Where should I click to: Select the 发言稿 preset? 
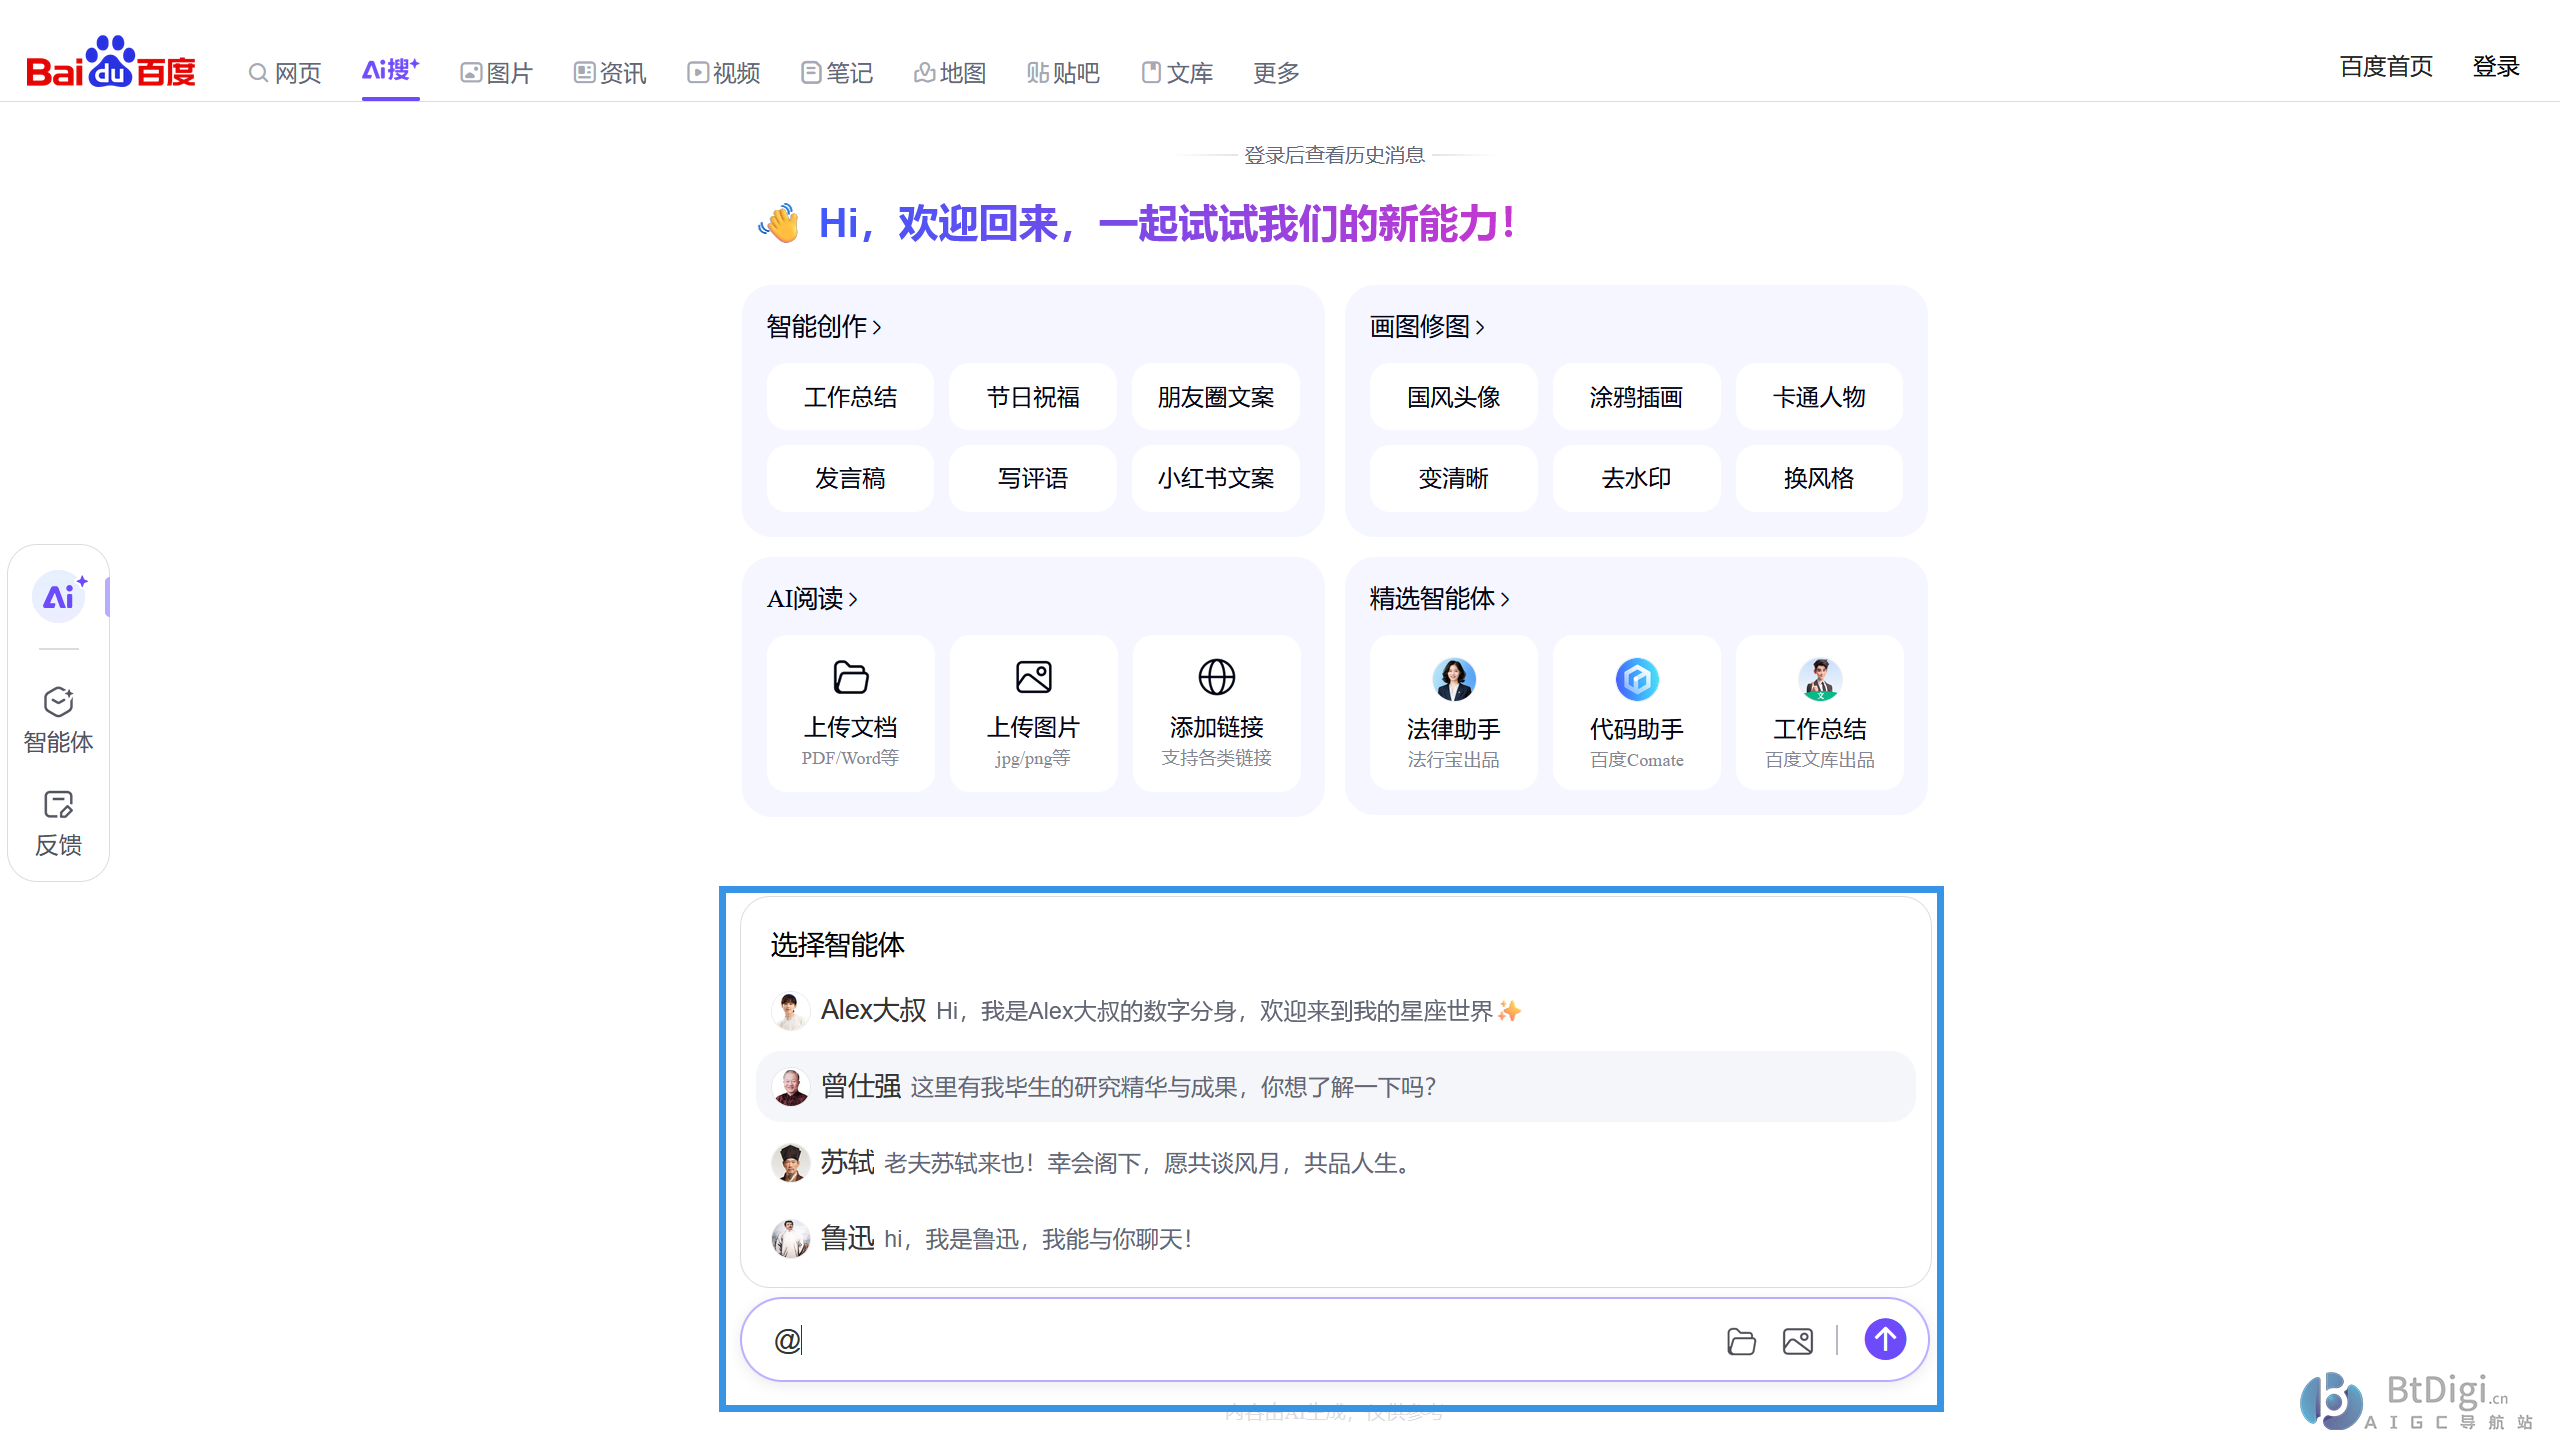tap(850, 478)
